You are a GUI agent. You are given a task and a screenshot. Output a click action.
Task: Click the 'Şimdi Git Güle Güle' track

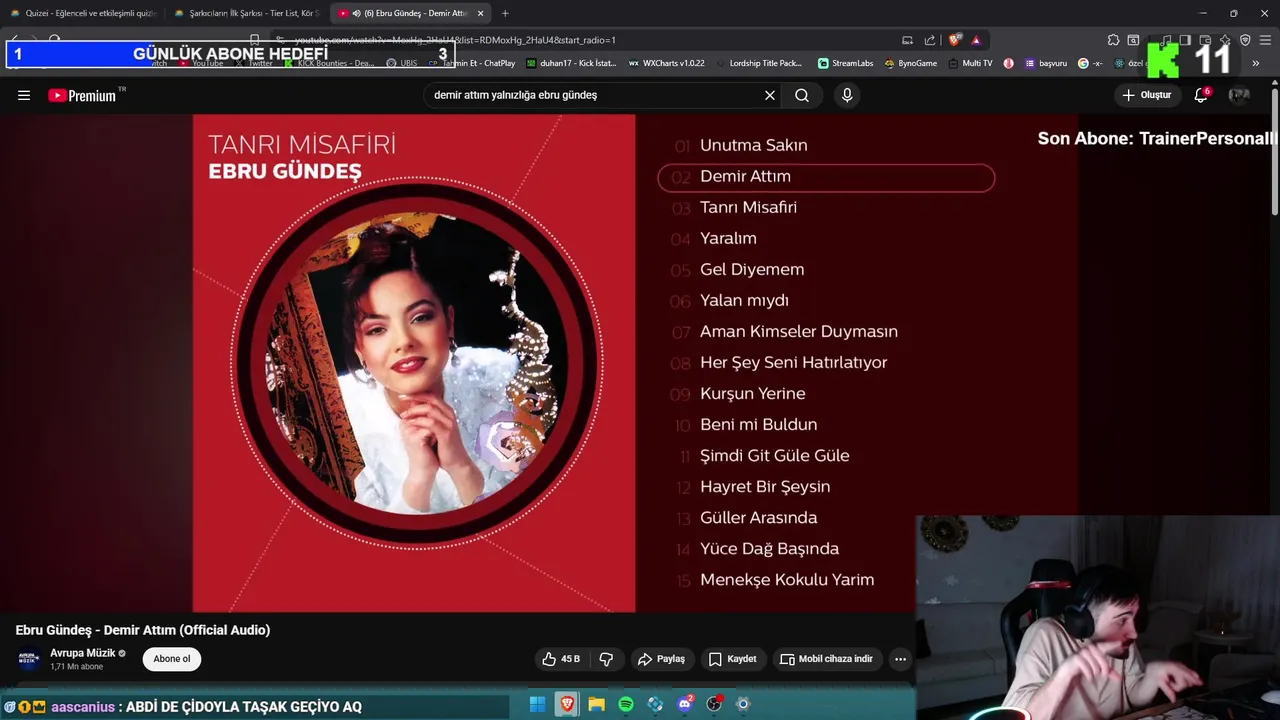point(775,455)
